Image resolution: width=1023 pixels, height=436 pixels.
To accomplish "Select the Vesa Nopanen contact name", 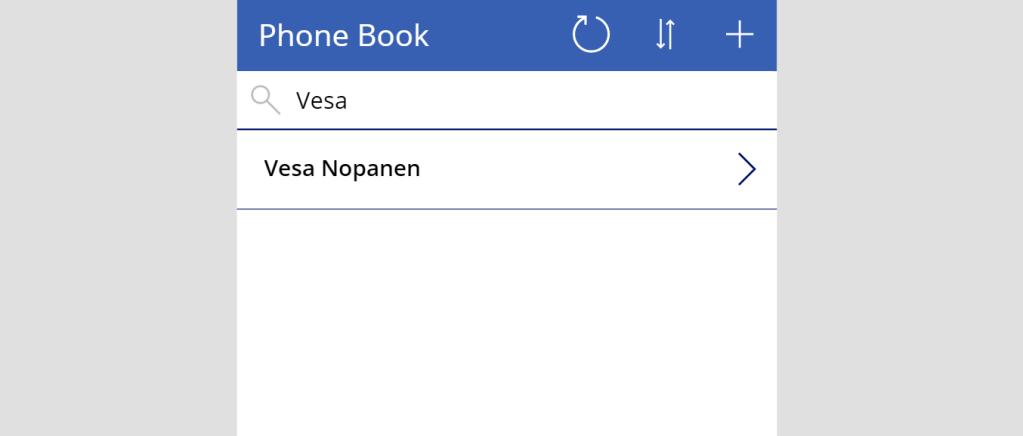I will [x=342, y=169].
